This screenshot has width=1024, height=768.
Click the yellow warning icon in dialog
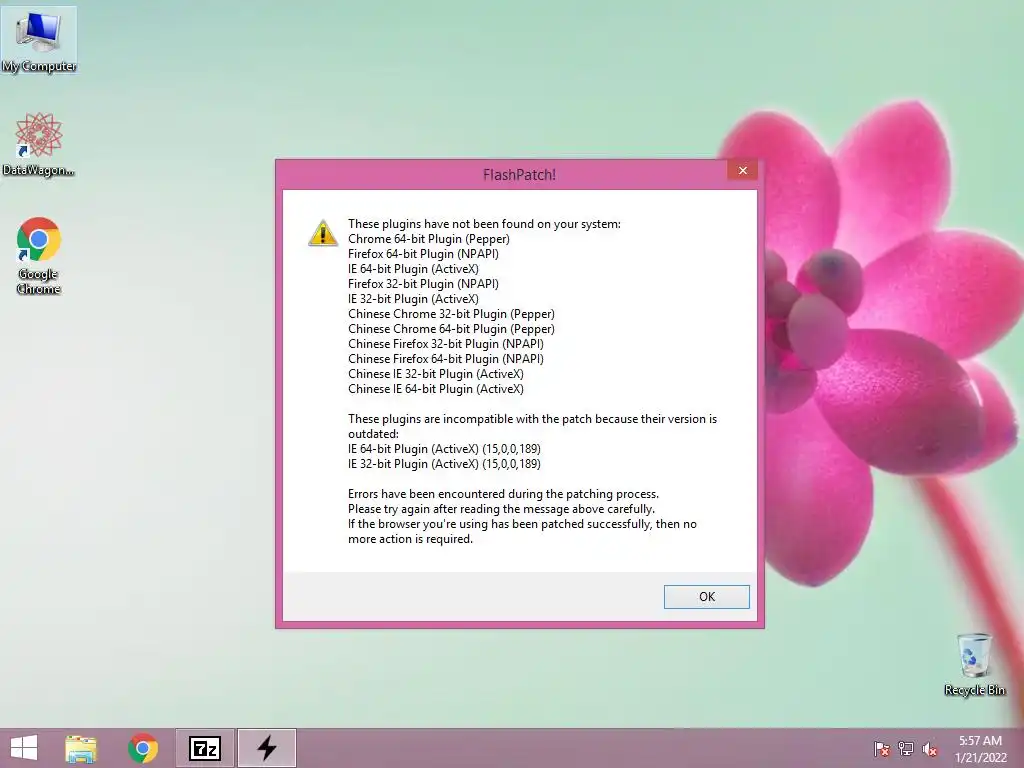(x=323, y=234)
